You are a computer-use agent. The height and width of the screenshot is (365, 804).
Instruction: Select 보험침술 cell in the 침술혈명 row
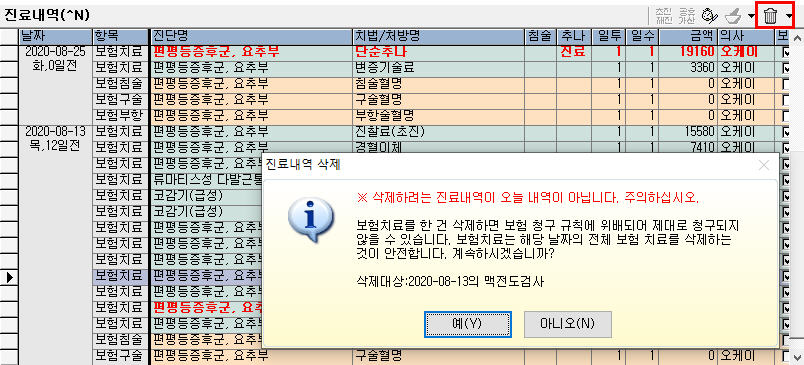tap(121, 84)
